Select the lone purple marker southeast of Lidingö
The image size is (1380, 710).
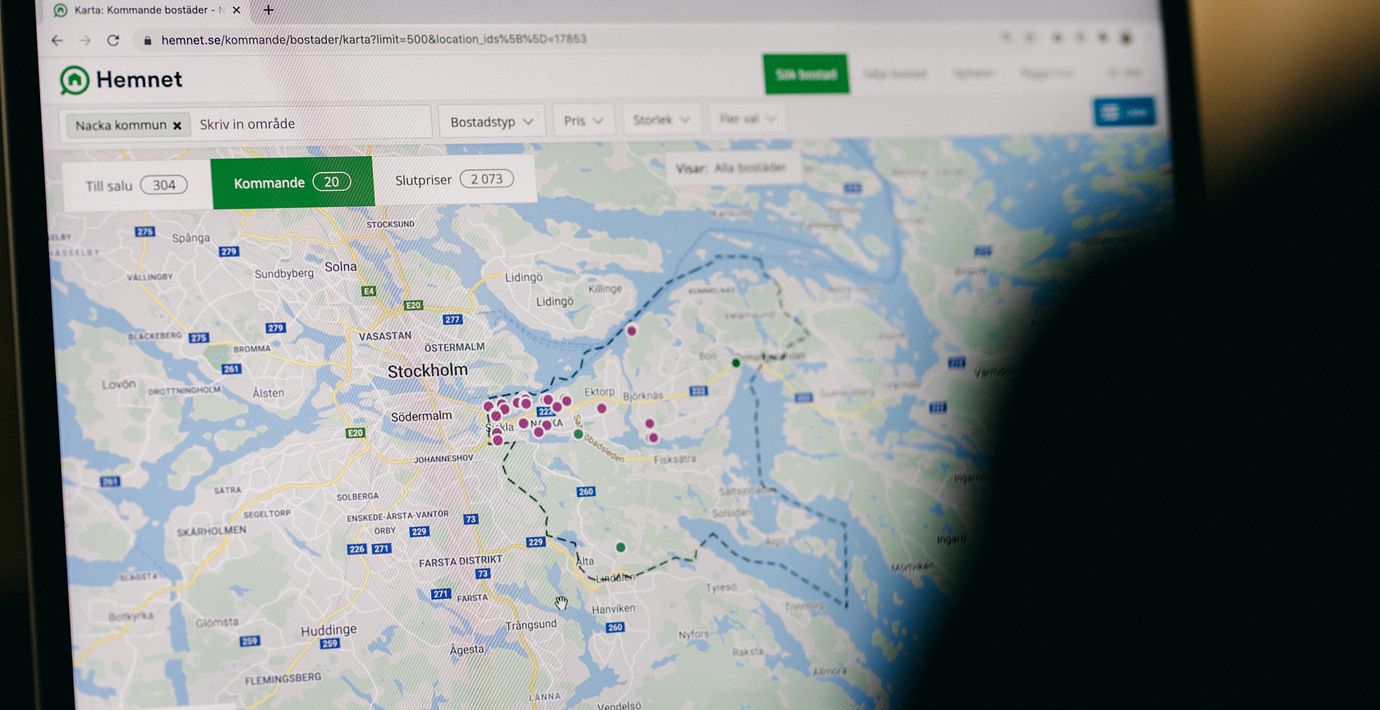click(x=631, y=330)
